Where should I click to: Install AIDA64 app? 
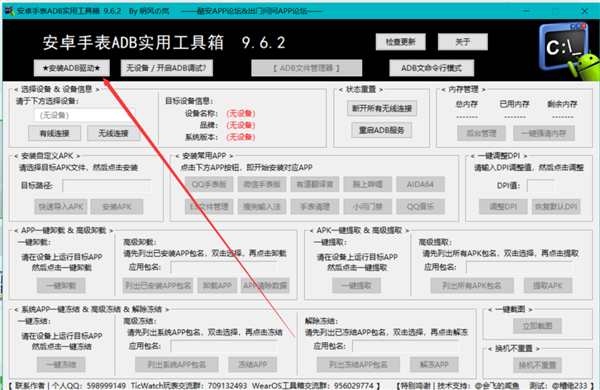pos(421,184)
